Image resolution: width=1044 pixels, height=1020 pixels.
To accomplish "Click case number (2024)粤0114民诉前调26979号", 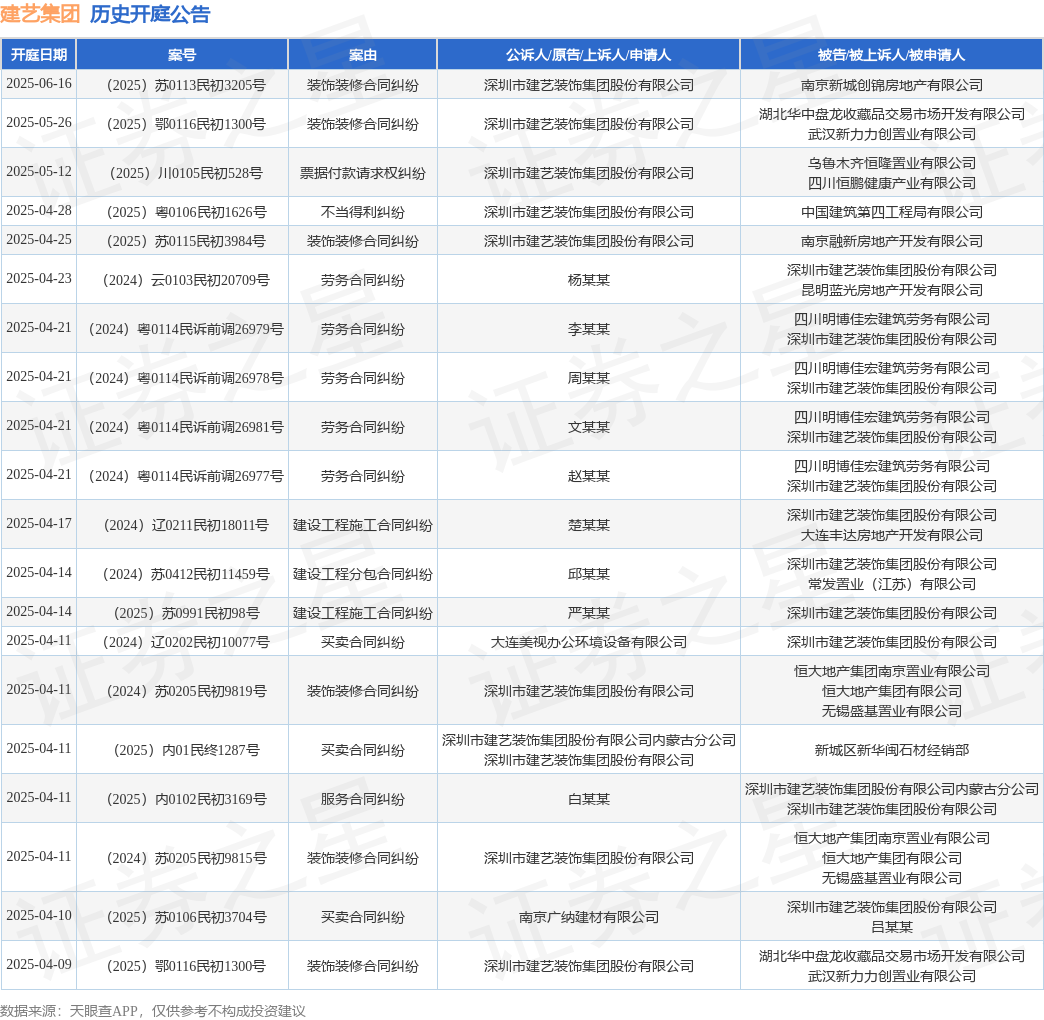I will click(186, 330).
